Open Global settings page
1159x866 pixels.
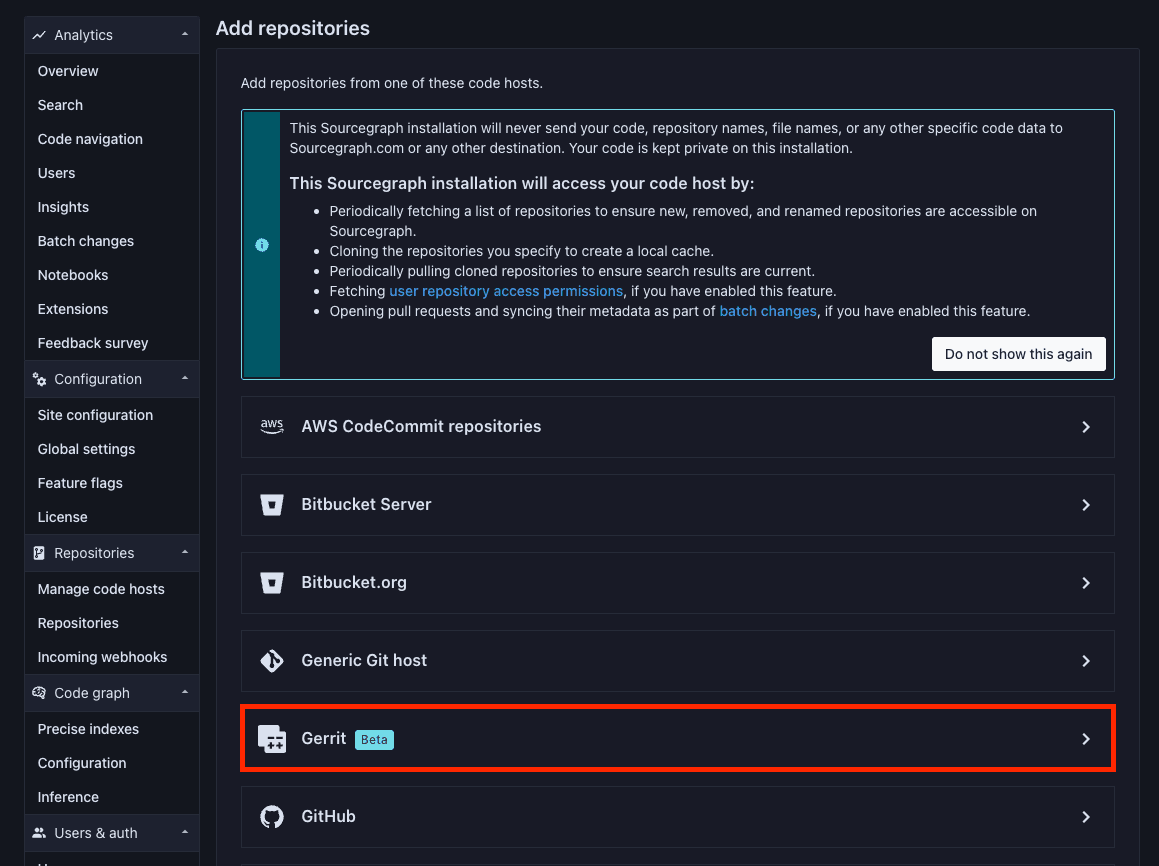point(86,449)
